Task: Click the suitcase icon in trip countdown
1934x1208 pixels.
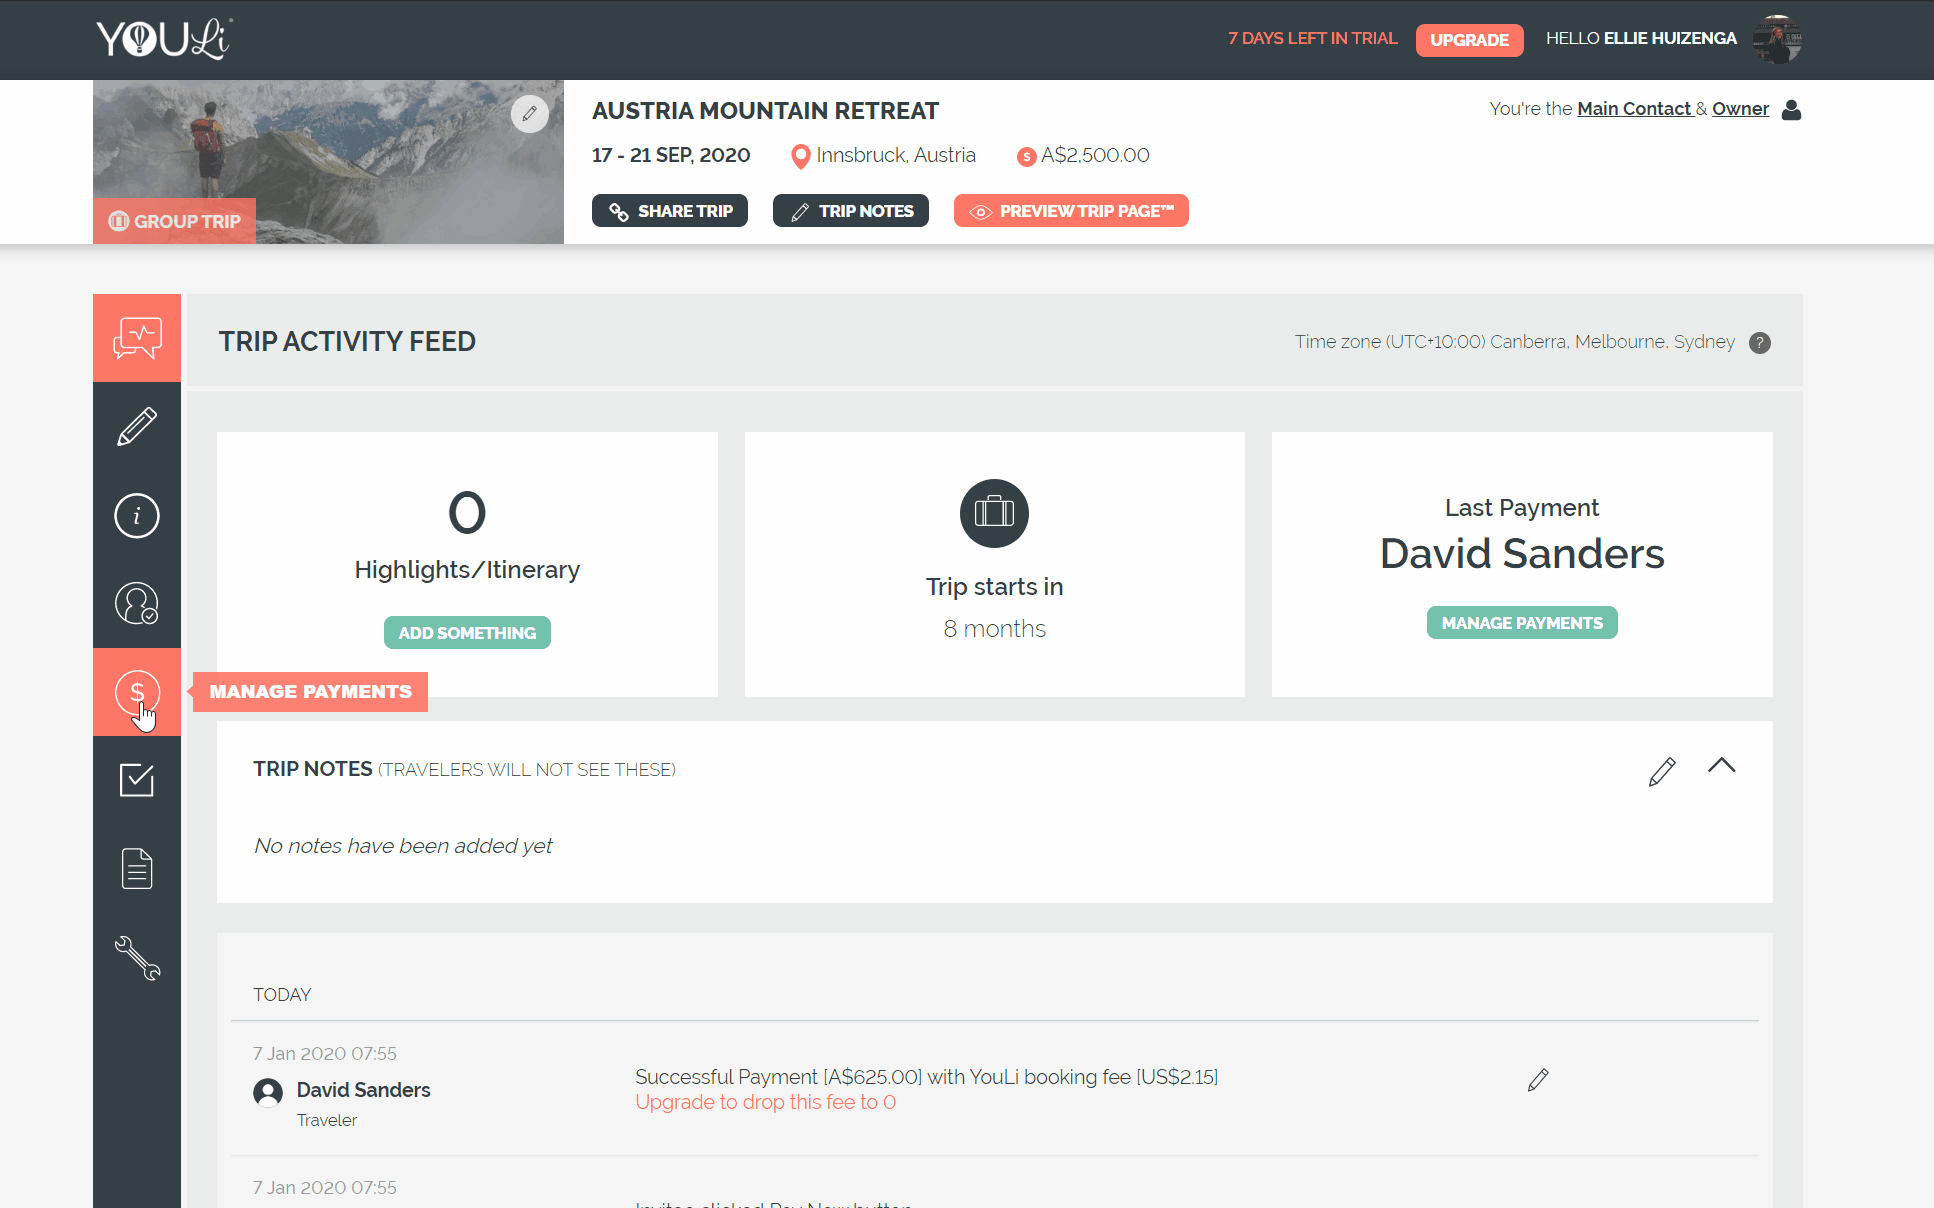Action: [994, 513]
